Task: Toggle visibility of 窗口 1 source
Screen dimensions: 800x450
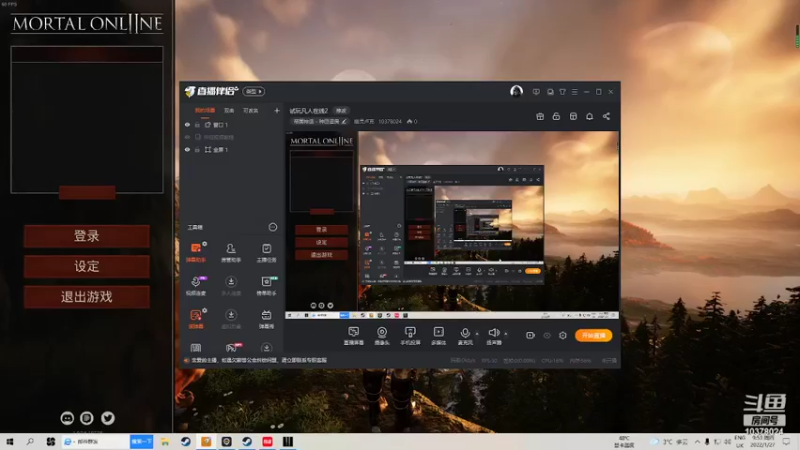Action: (x=187, y=124)
